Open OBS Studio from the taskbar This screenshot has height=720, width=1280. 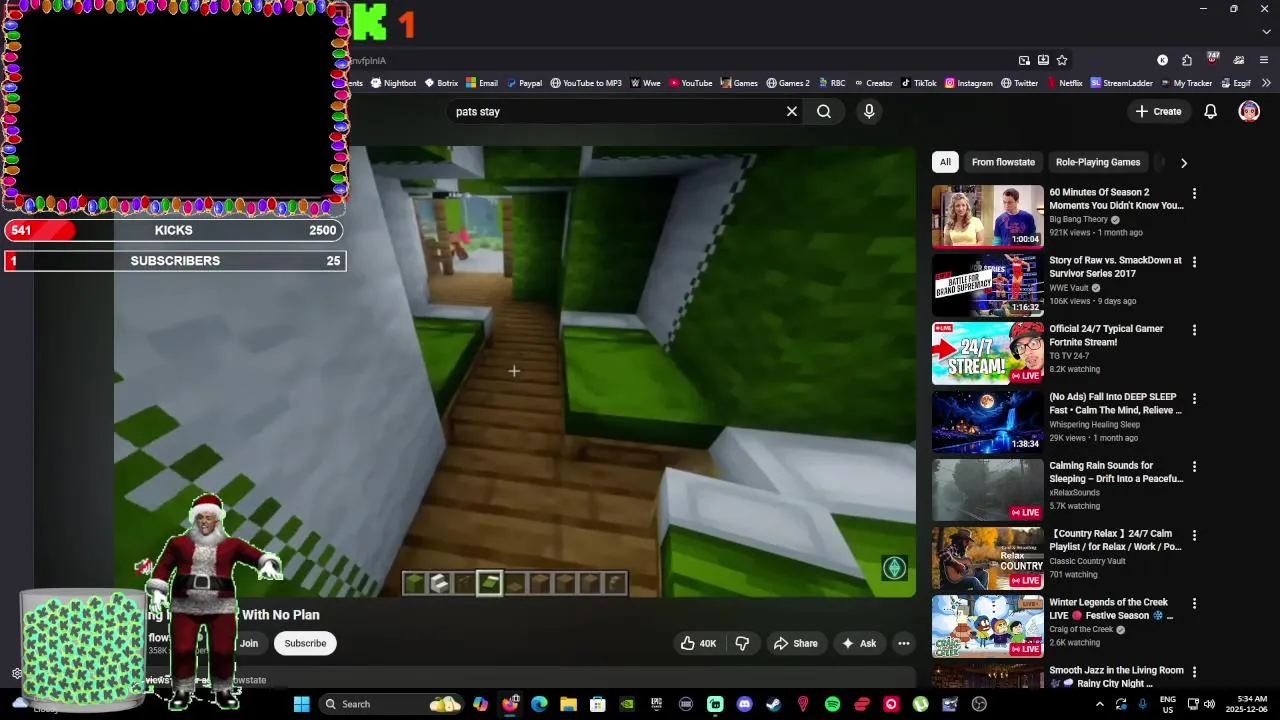coord(979,704)
